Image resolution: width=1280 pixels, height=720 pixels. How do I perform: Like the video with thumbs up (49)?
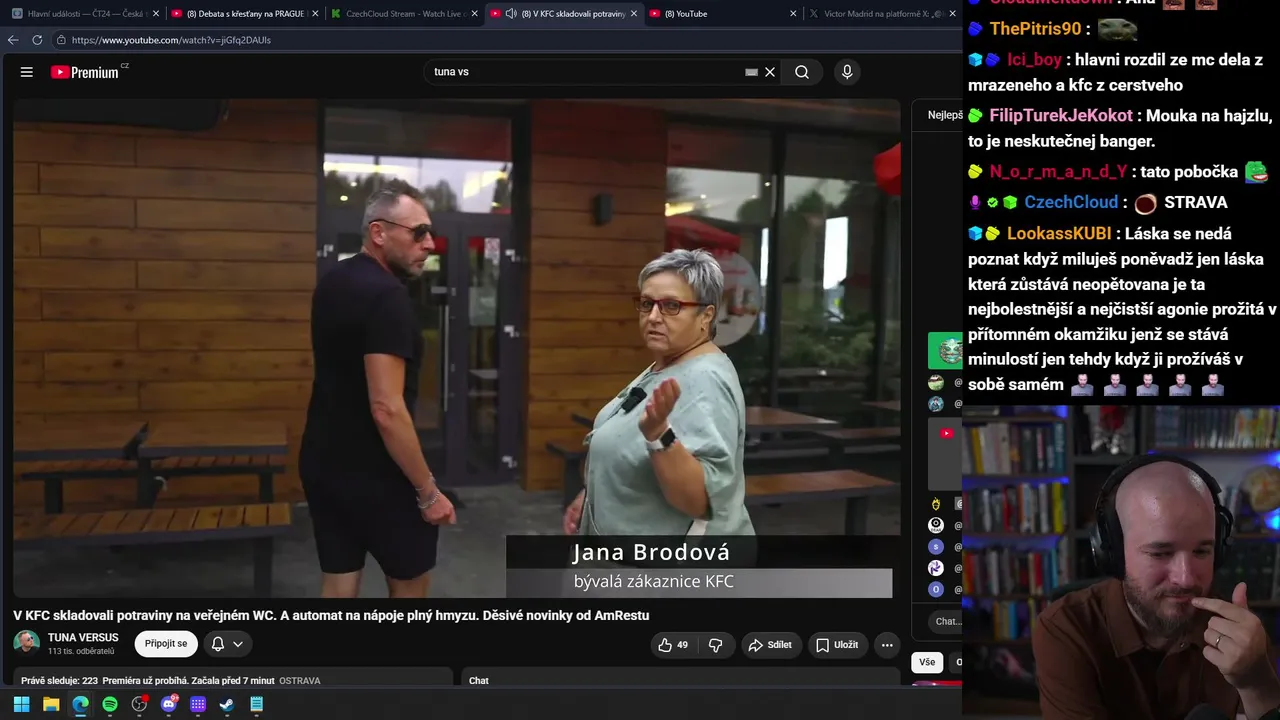[x=673, y=645]
